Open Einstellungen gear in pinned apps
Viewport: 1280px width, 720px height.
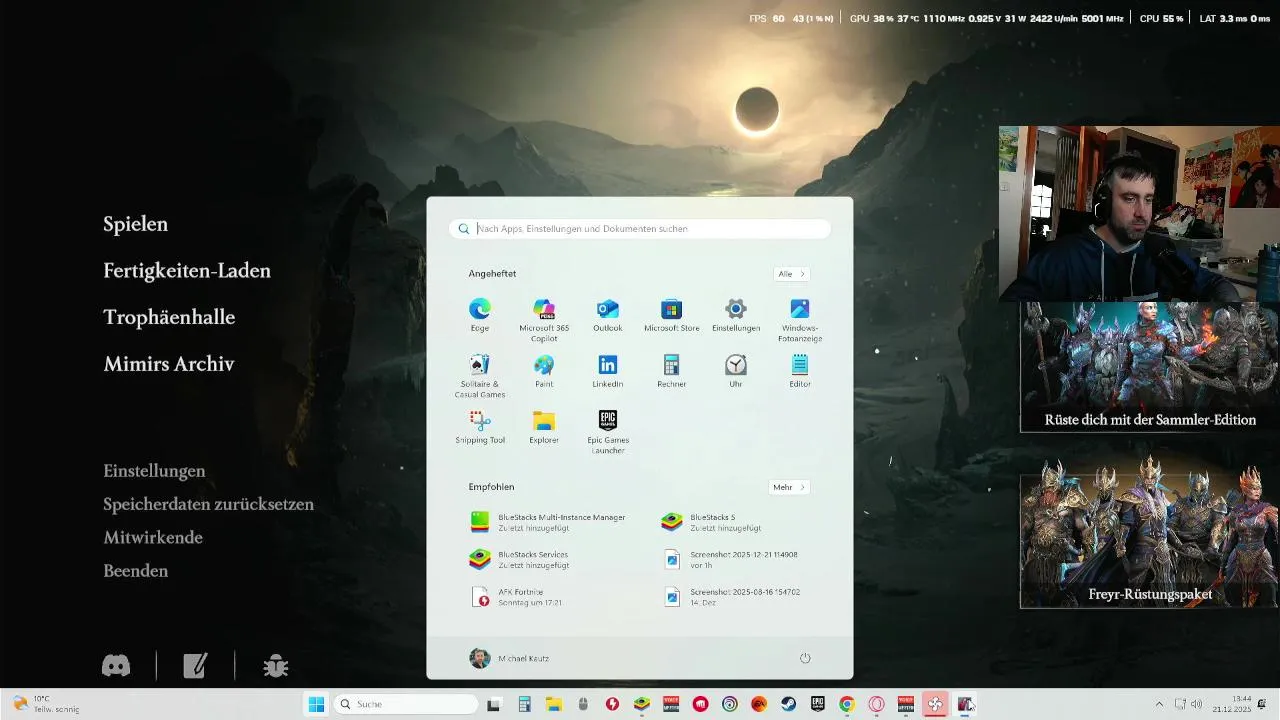(736, 315)
